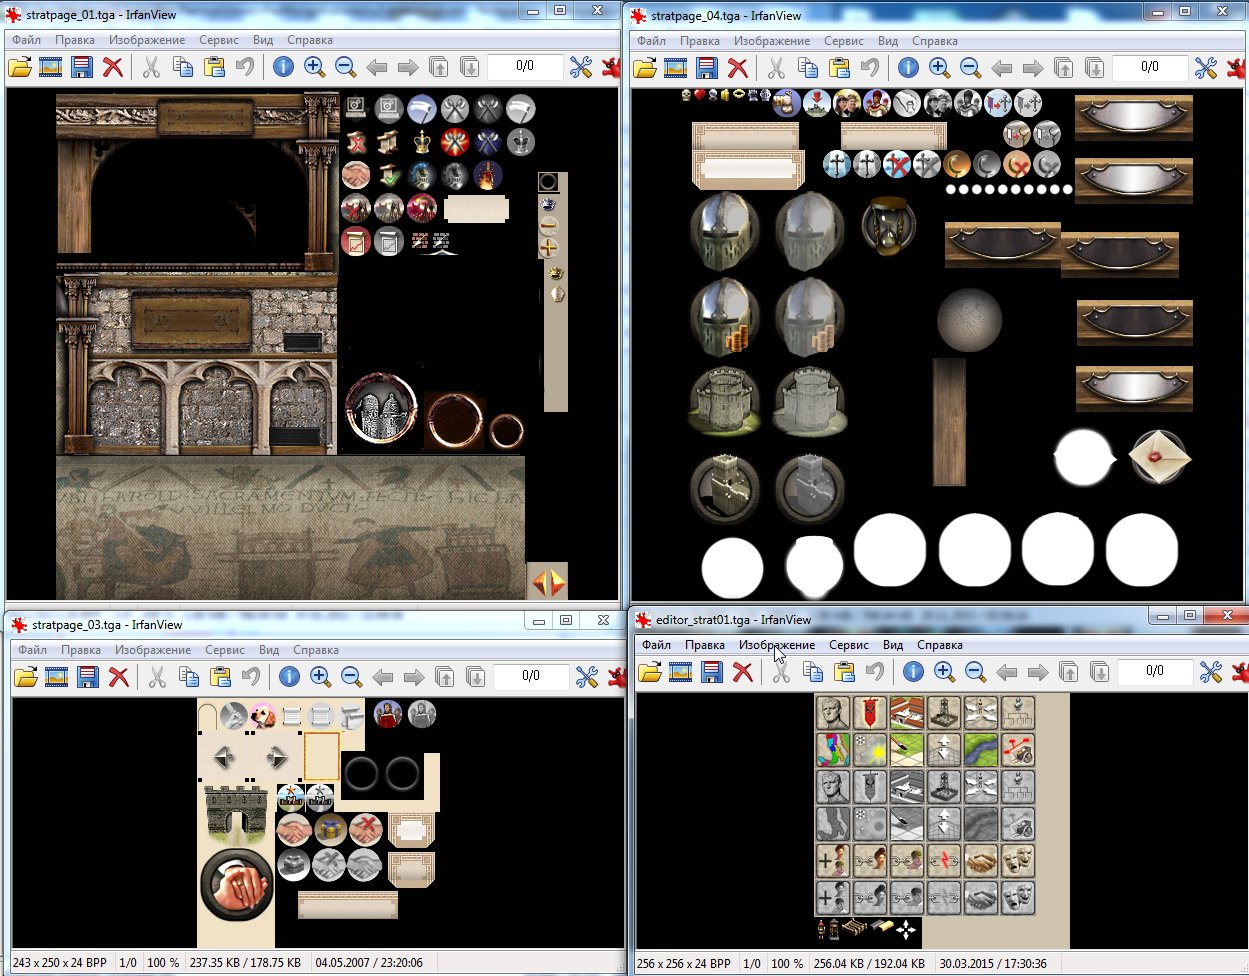
Task: Open Файл menu in stratpage_01 window
Action: (26, 40)
